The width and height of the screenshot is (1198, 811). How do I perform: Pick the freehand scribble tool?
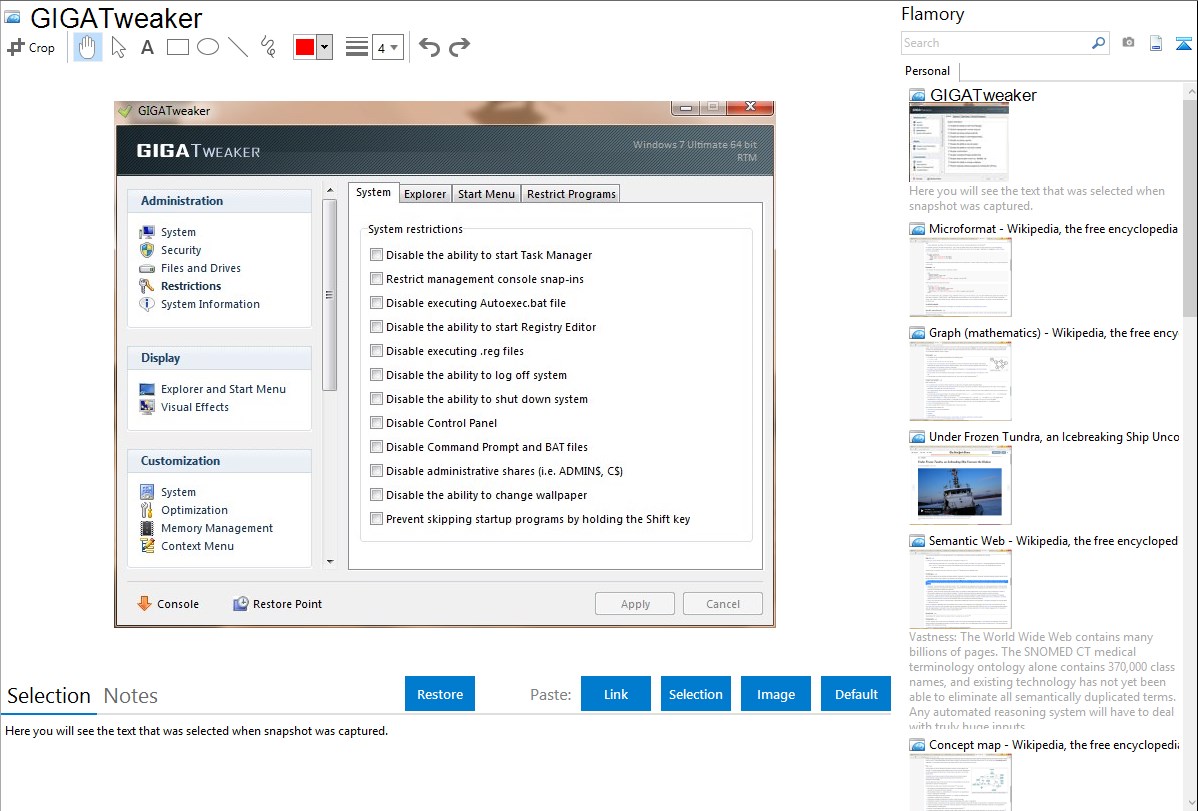pos(268,47)
